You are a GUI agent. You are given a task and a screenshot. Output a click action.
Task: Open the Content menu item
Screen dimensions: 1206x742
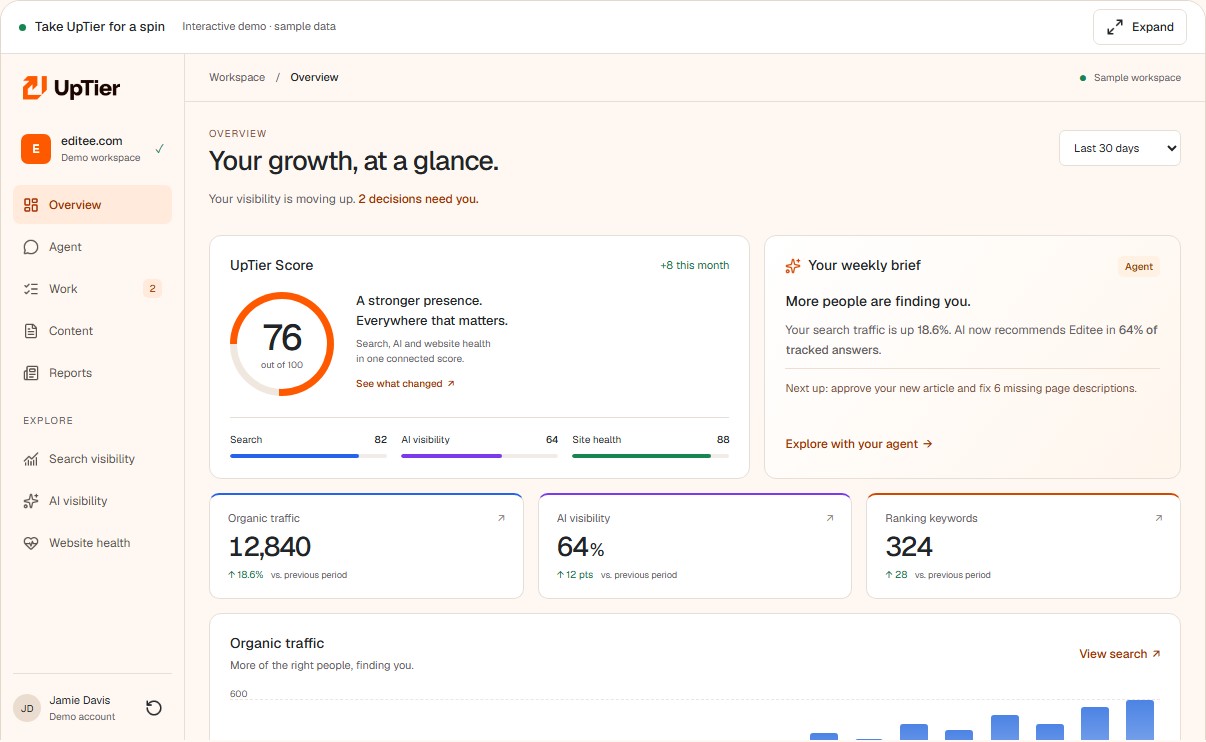92,331
